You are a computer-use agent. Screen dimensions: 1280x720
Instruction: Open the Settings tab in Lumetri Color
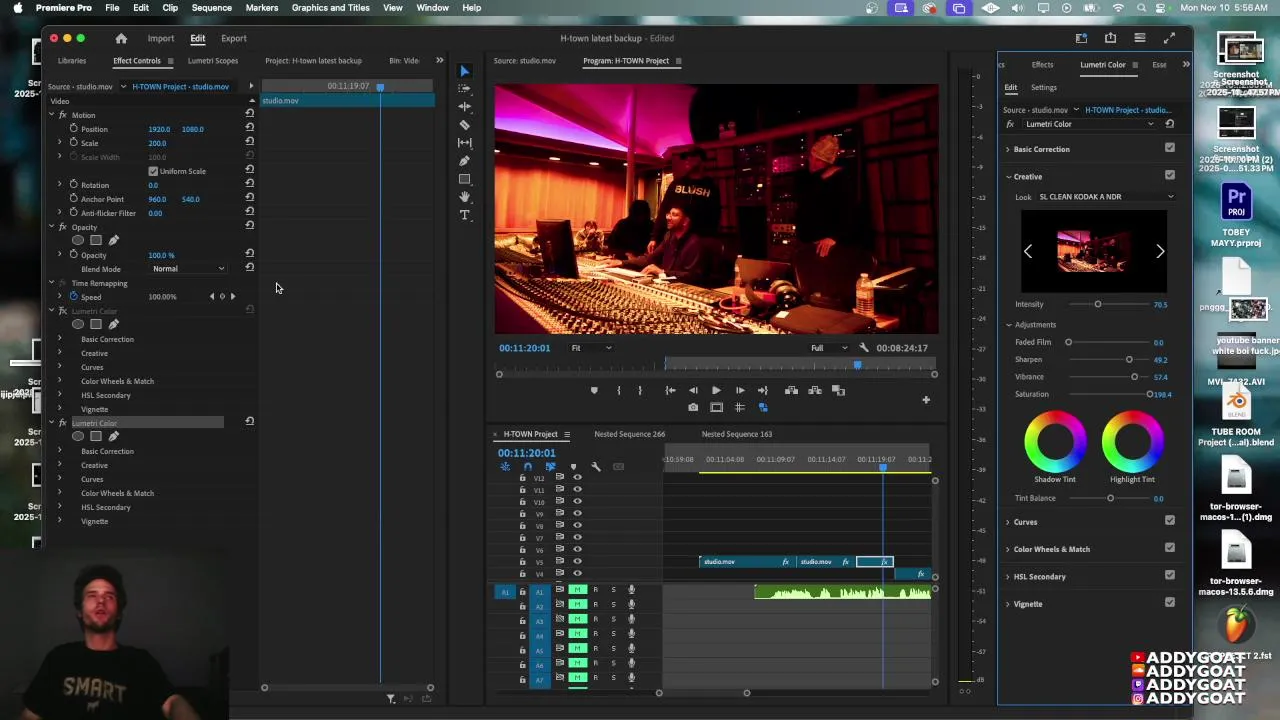pyautogui.click(x=1044, y=88)
